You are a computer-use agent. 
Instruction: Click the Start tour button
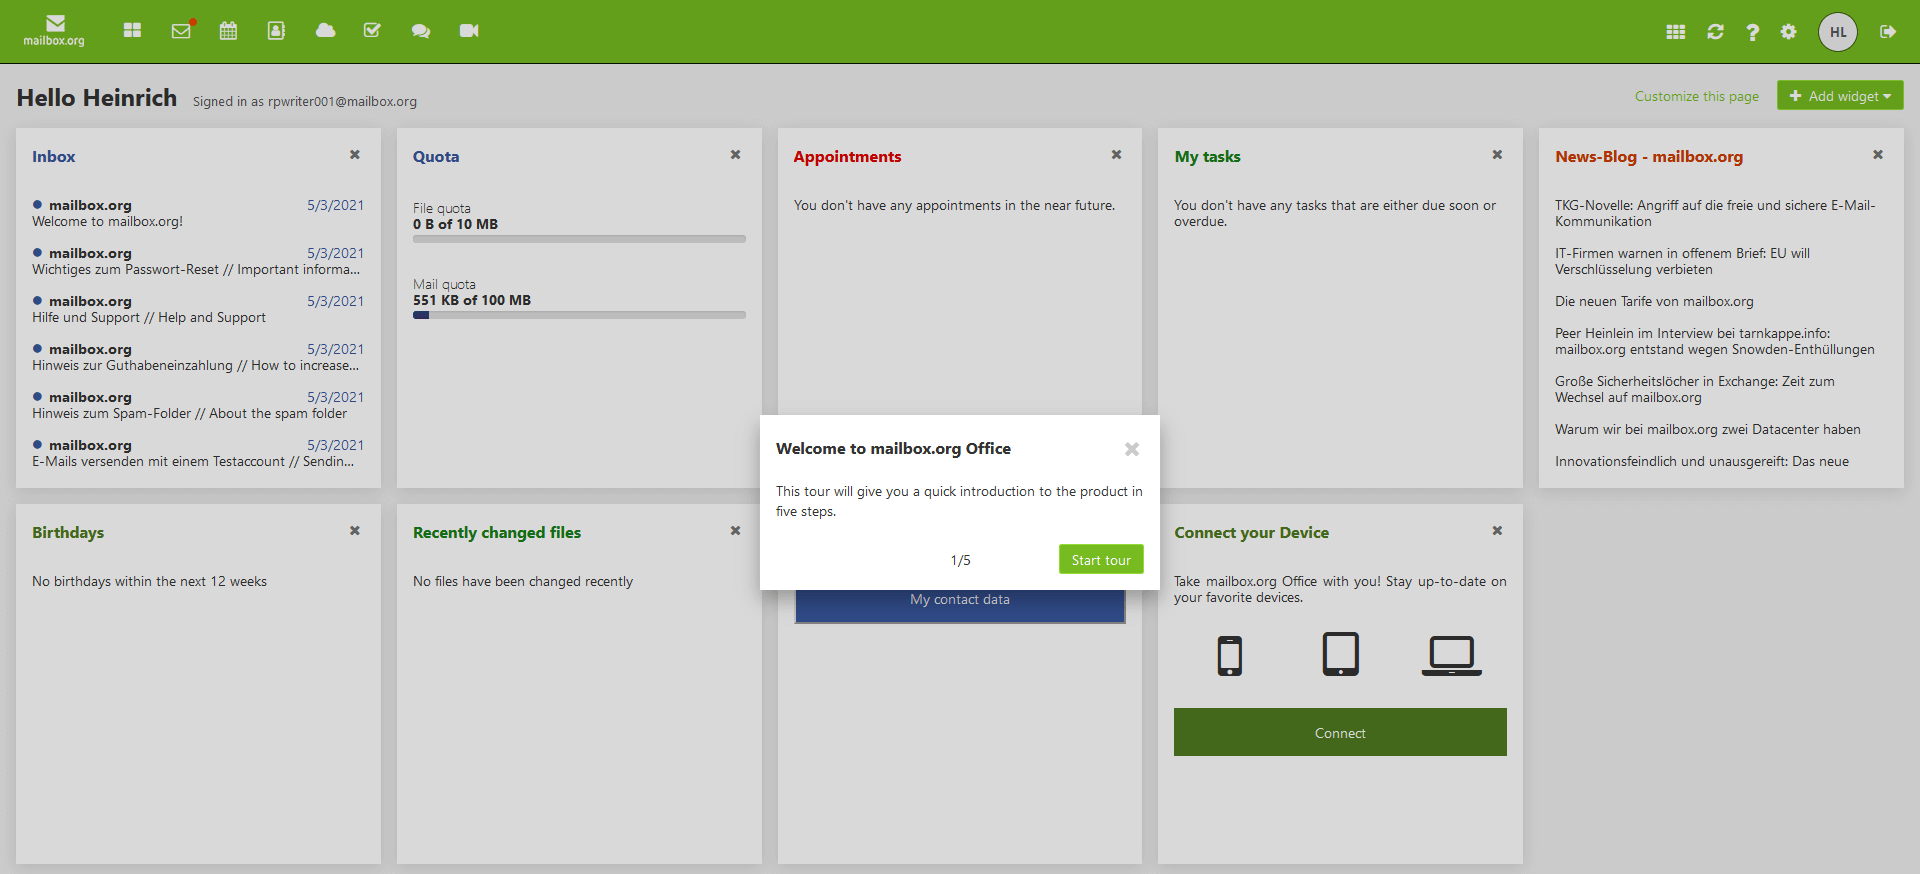coord(1101,560)
